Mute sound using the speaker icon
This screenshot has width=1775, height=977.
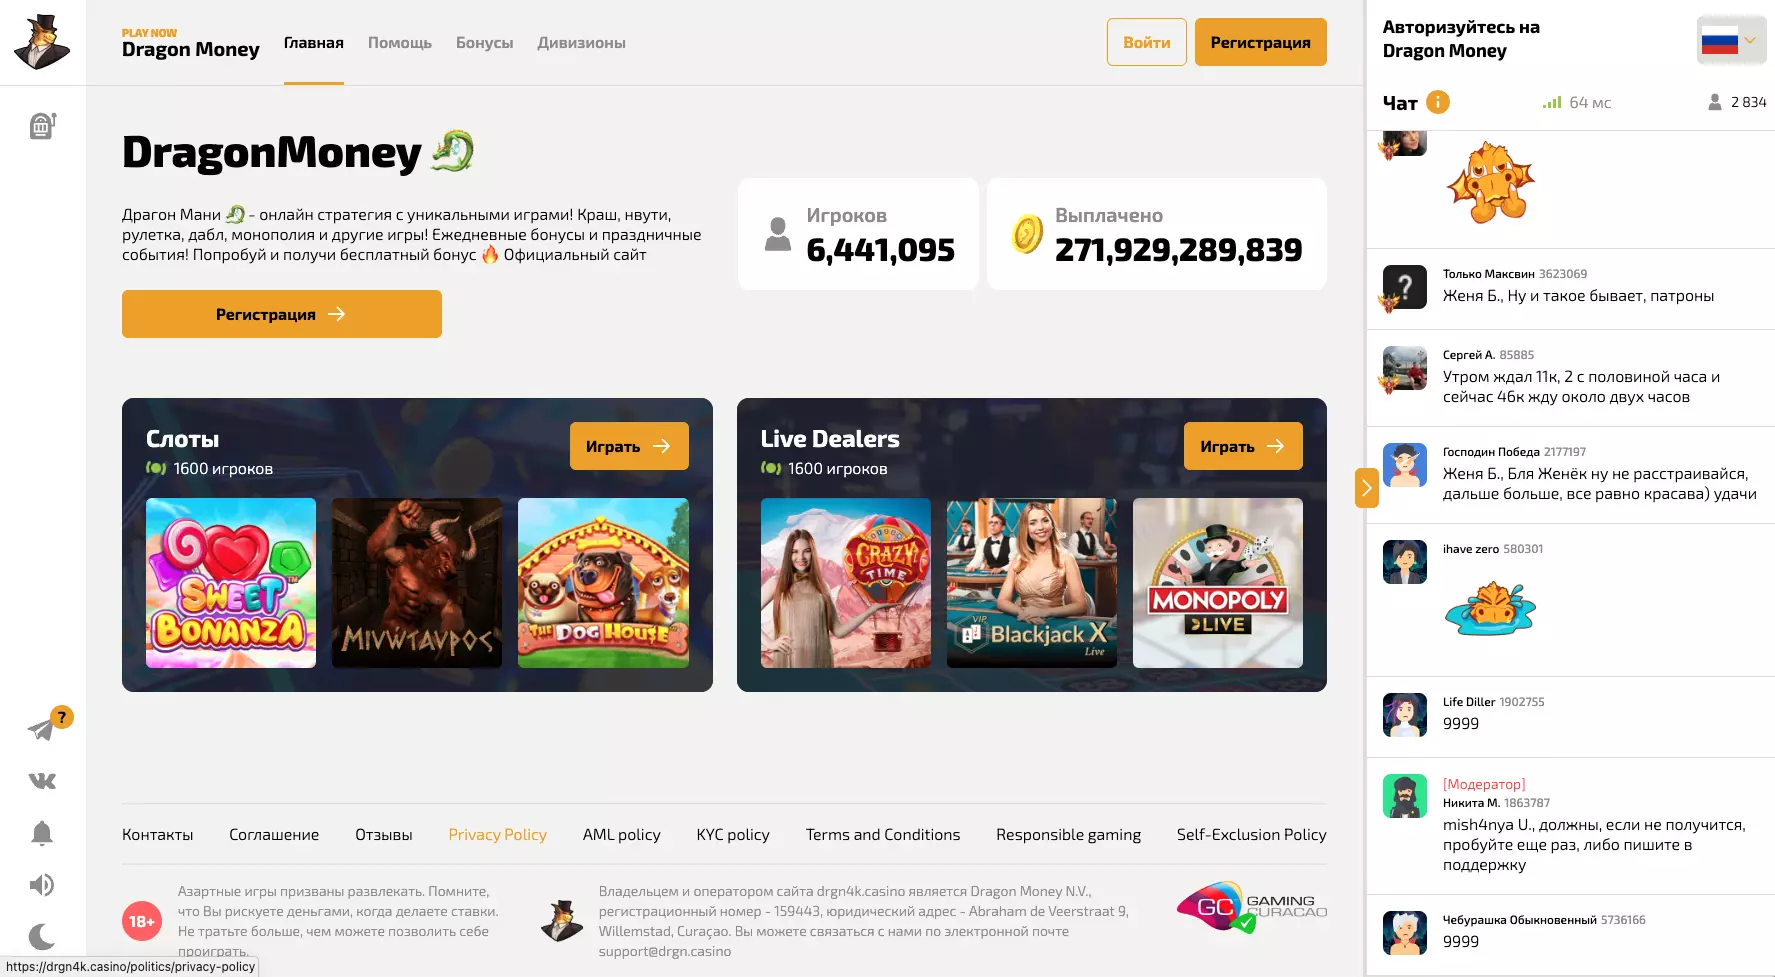[42, 885]
